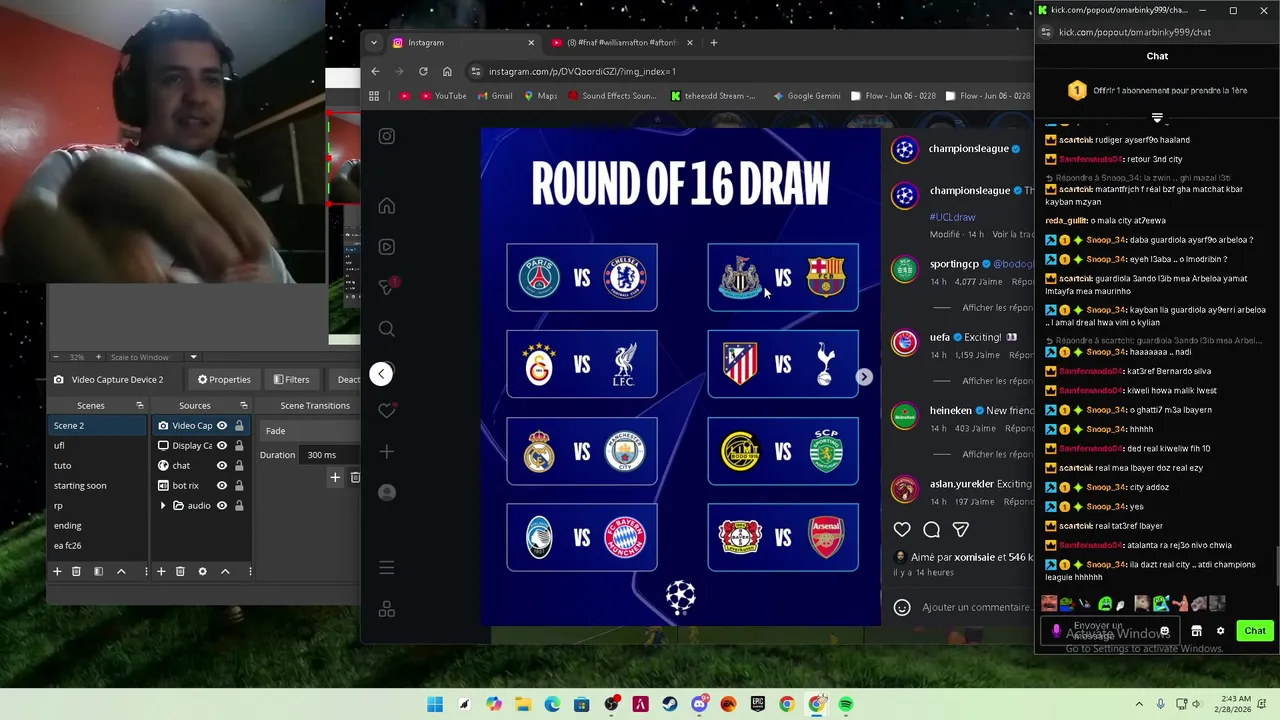The image size is (1280, 720).
Task: Unlock the chat source lock
Action: pos(239,466)
